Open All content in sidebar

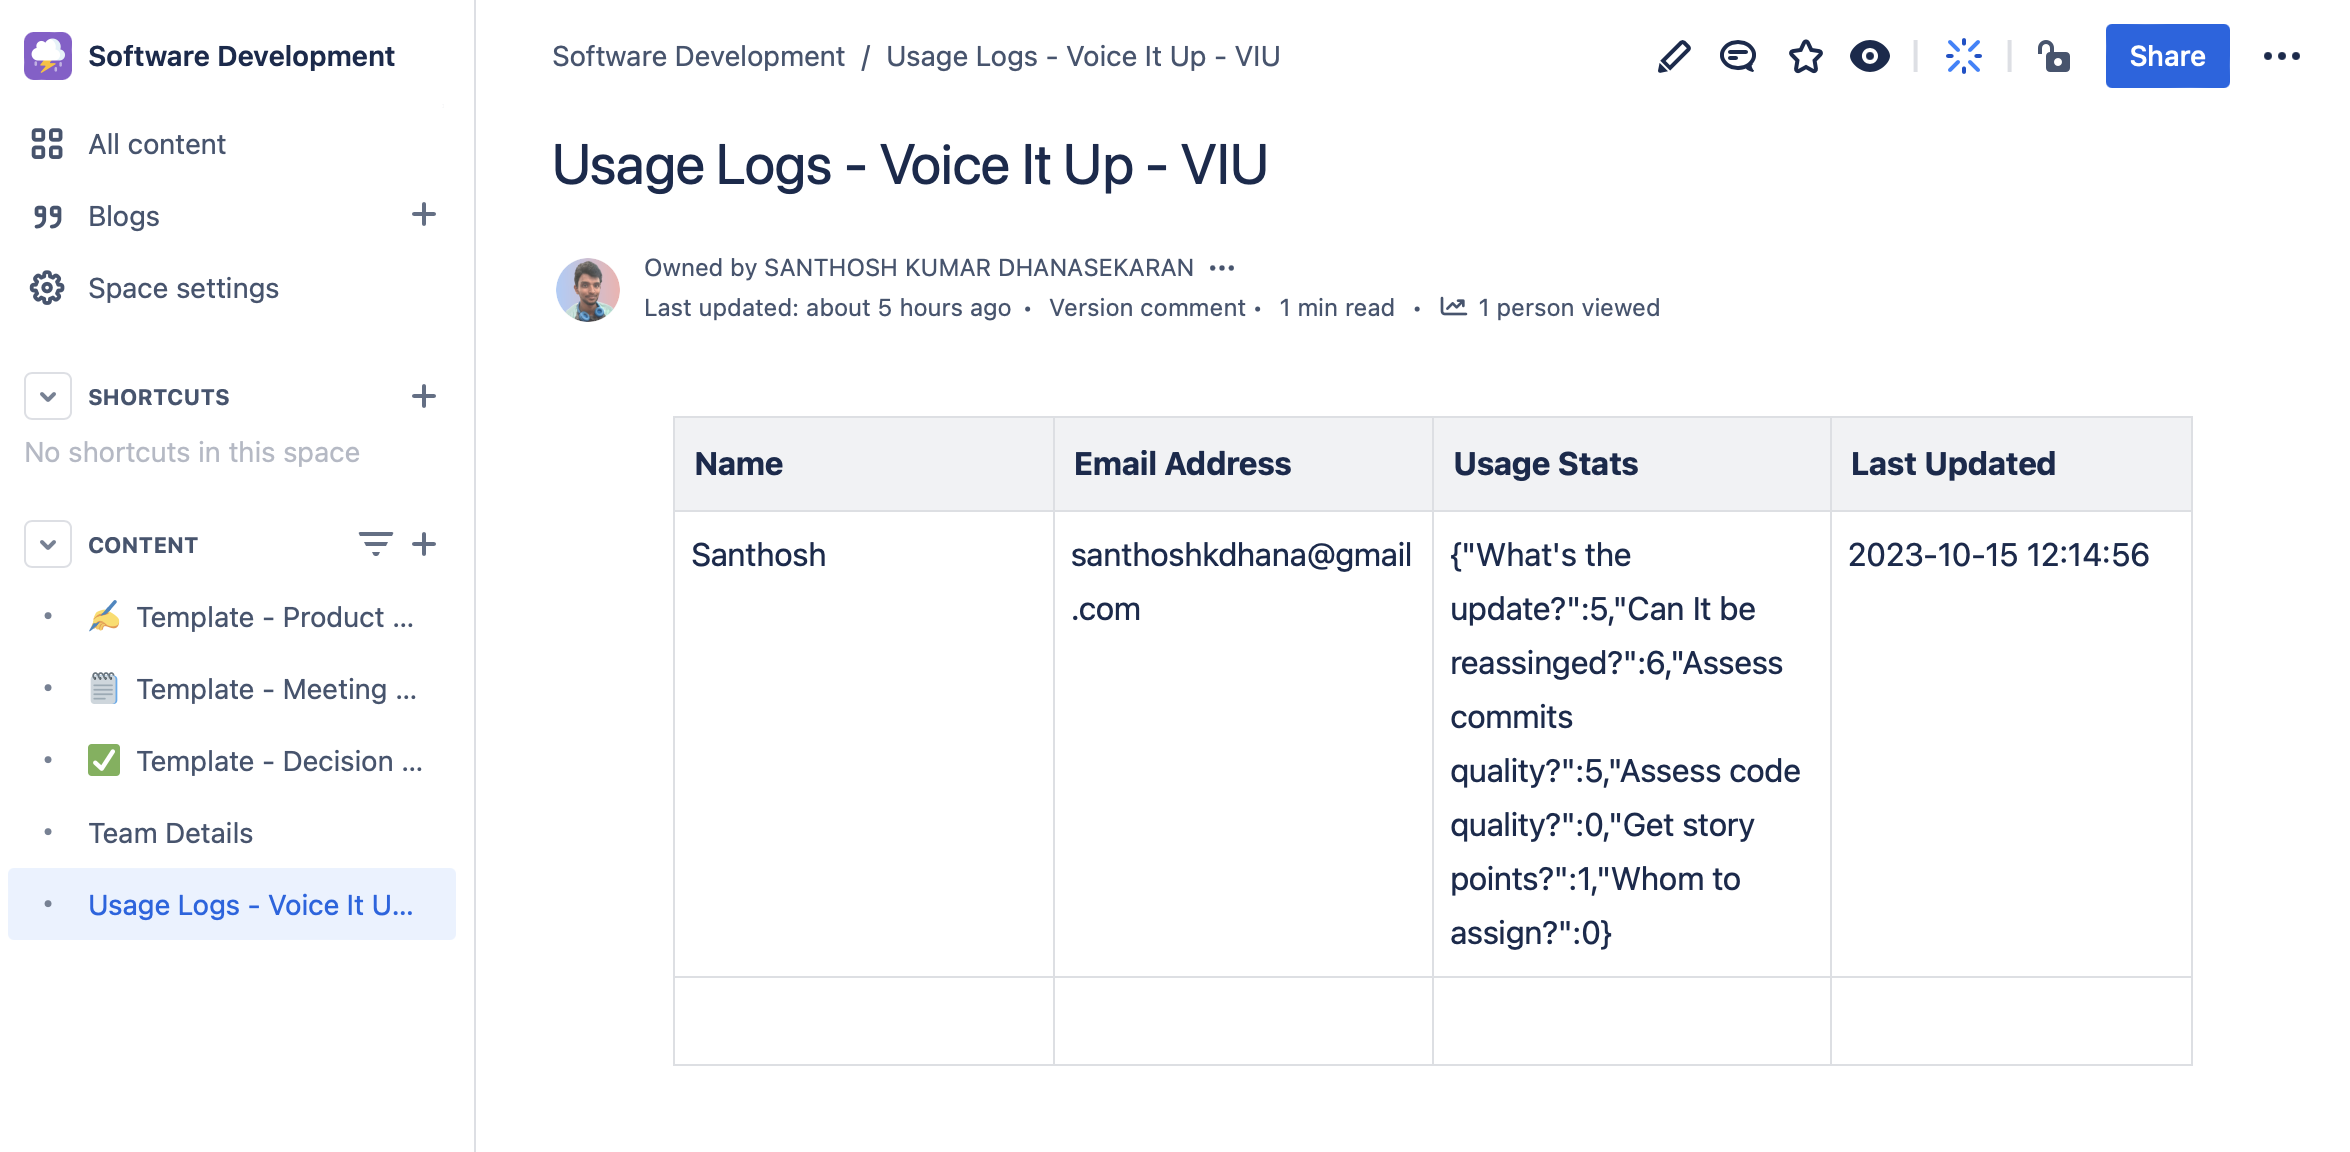(157, 144)
